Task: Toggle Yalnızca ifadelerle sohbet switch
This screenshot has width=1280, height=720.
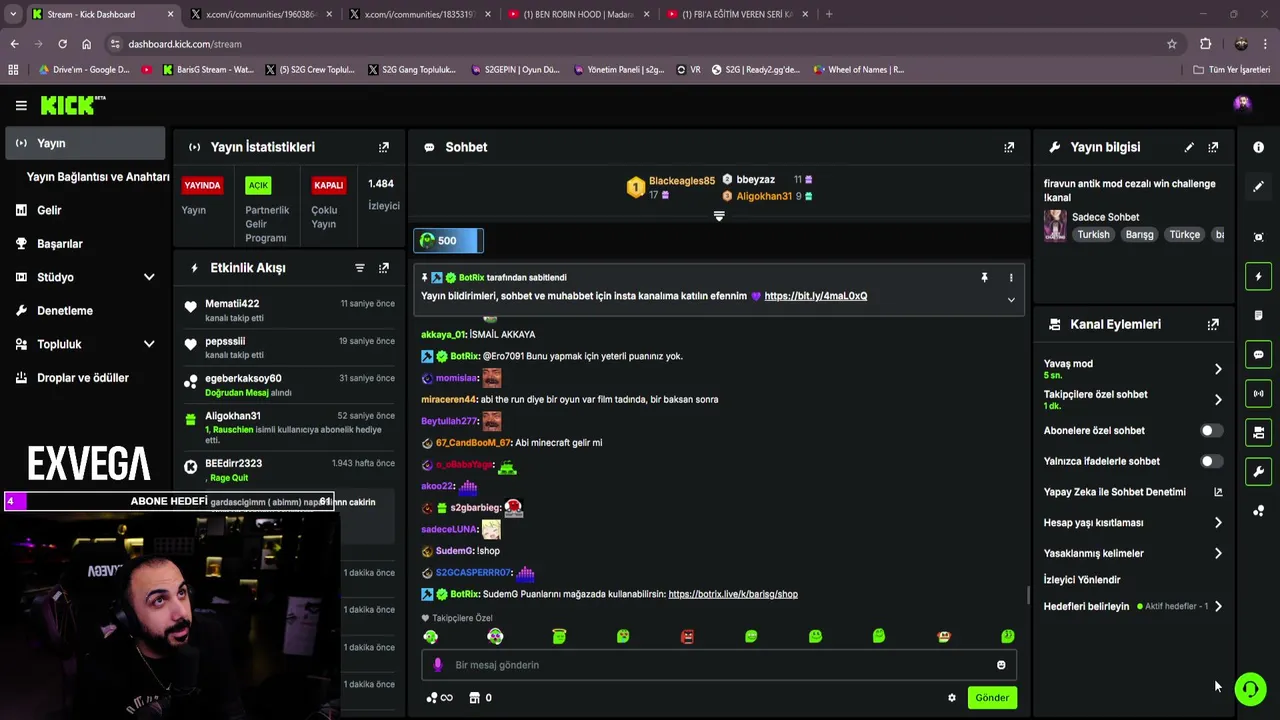Action: pos(1210,461)
